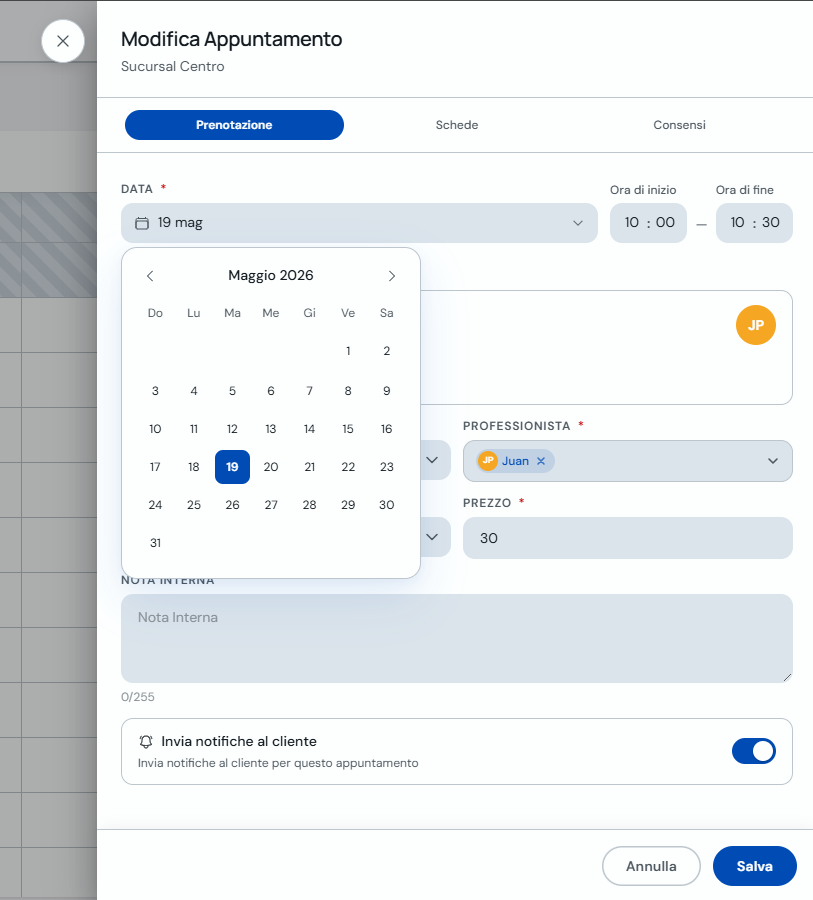This screenshot has height=900, width=813.
Task: Edit the Prezzo field showing 30
Action: point(628,538)
